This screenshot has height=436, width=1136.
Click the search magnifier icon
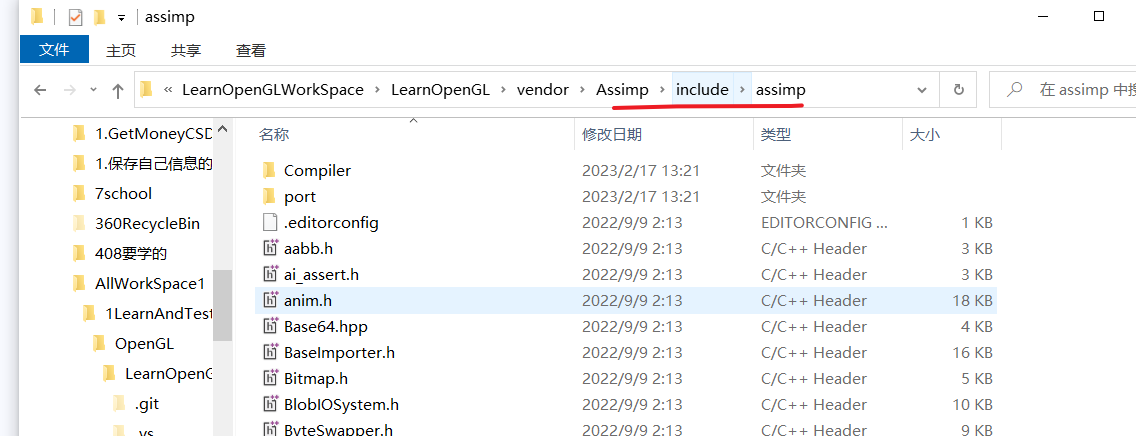(1015, 89)
